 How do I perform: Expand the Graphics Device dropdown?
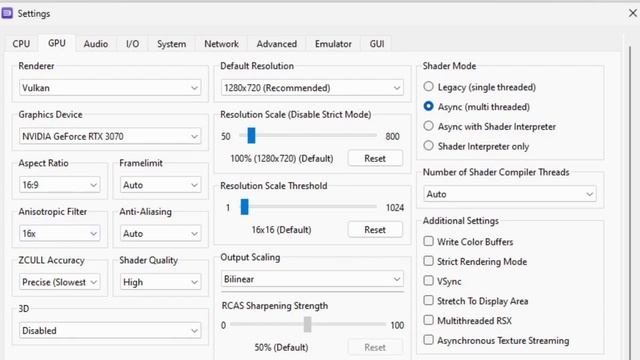[110, 136]
